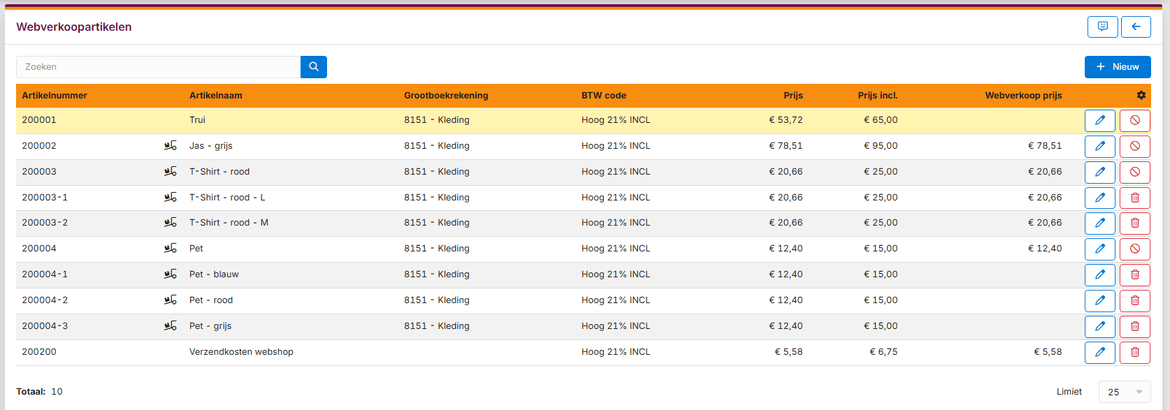Edit article 200002 Jas - grijs
1170x410 pixels.
[x=1099, y=146]
